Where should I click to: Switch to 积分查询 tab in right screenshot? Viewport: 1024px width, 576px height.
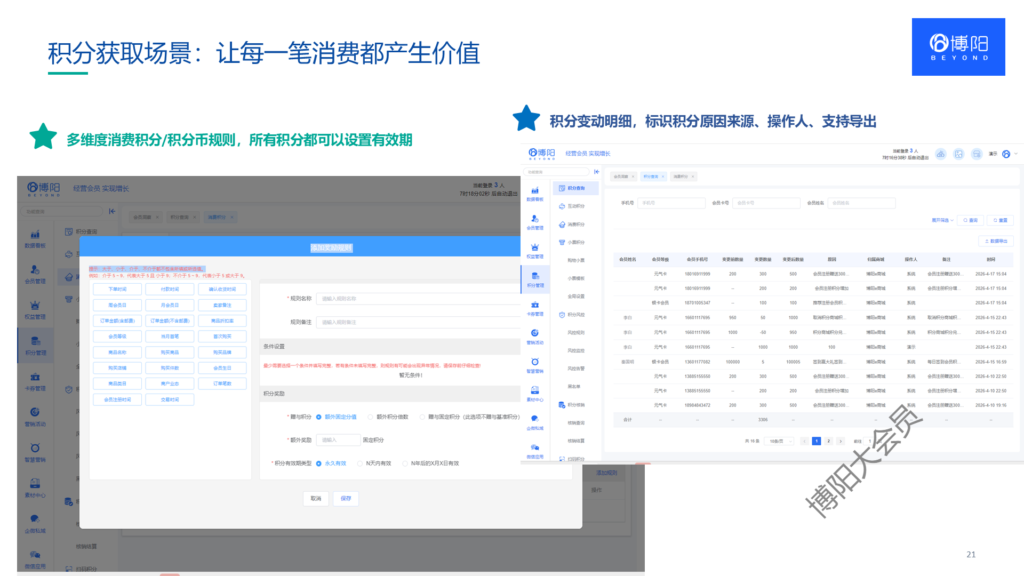click(653, 176)
